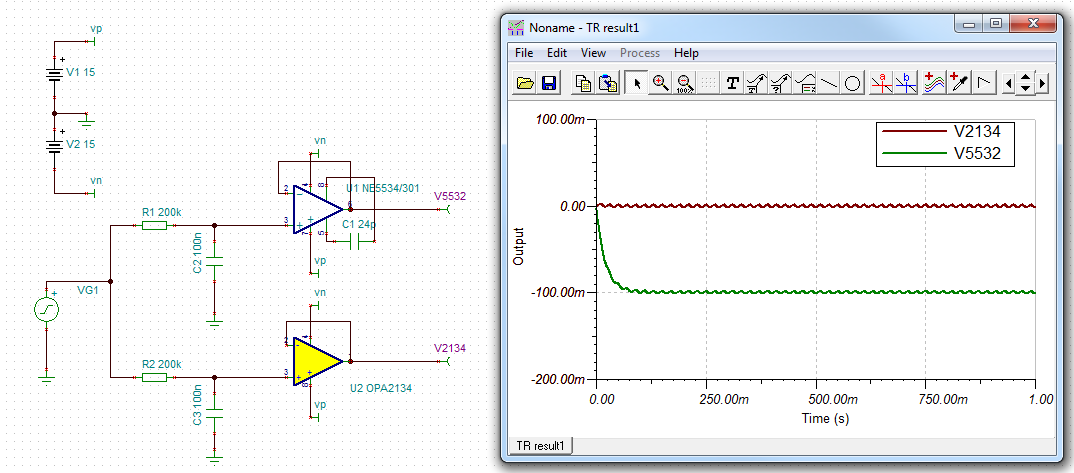1074x473 pixels.
Task: Click the Save floppy disk icon
Action: tap(549, 83)
